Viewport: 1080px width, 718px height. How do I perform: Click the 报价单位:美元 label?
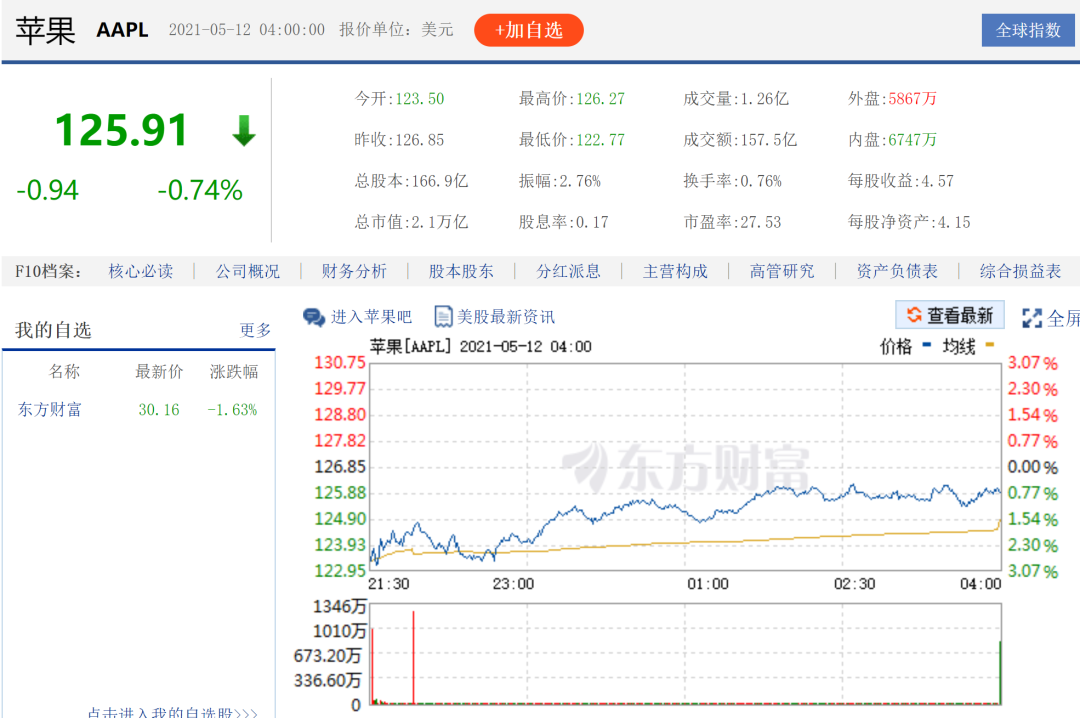[x=396, y=30]
